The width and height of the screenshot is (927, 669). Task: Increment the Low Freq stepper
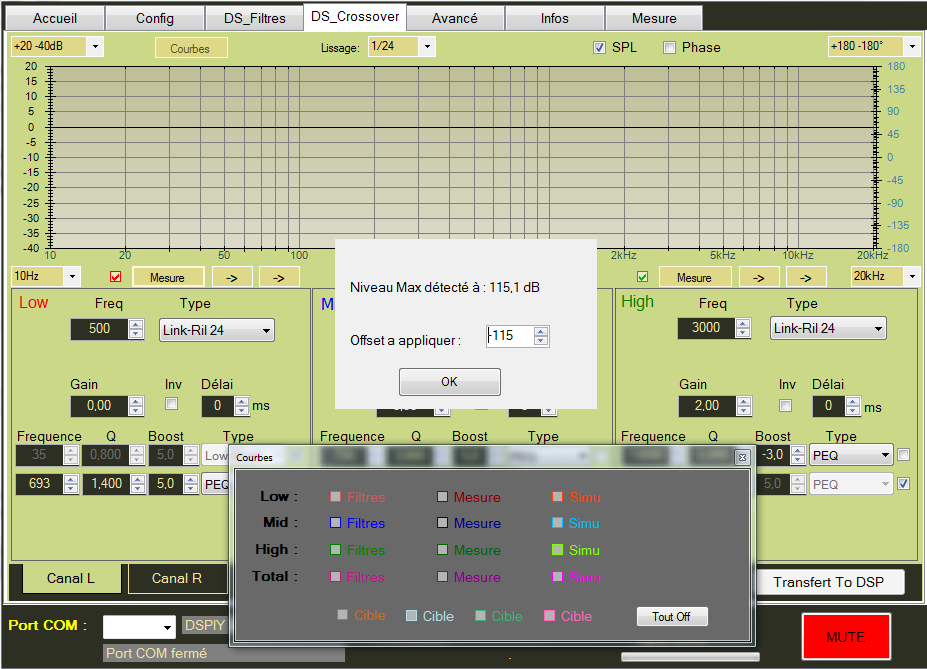pos(136,324)
